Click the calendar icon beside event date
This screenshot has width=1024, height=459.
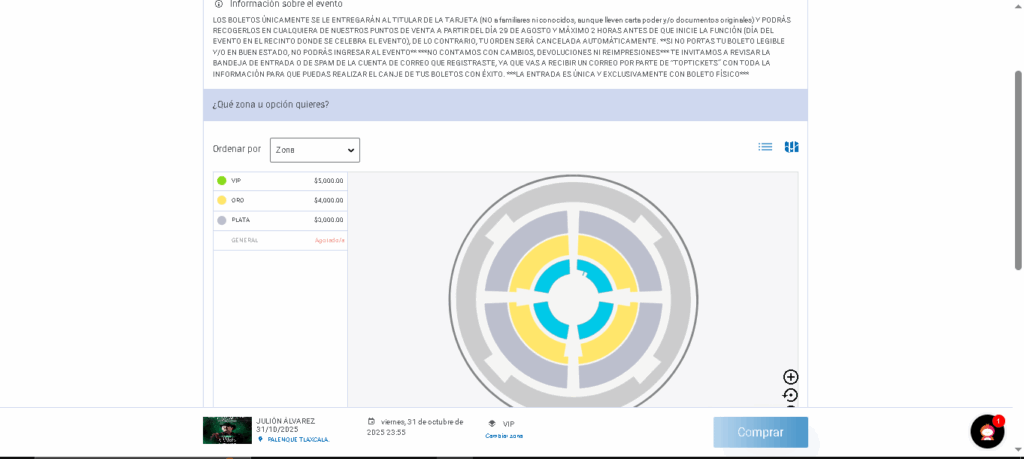[372, 421]
